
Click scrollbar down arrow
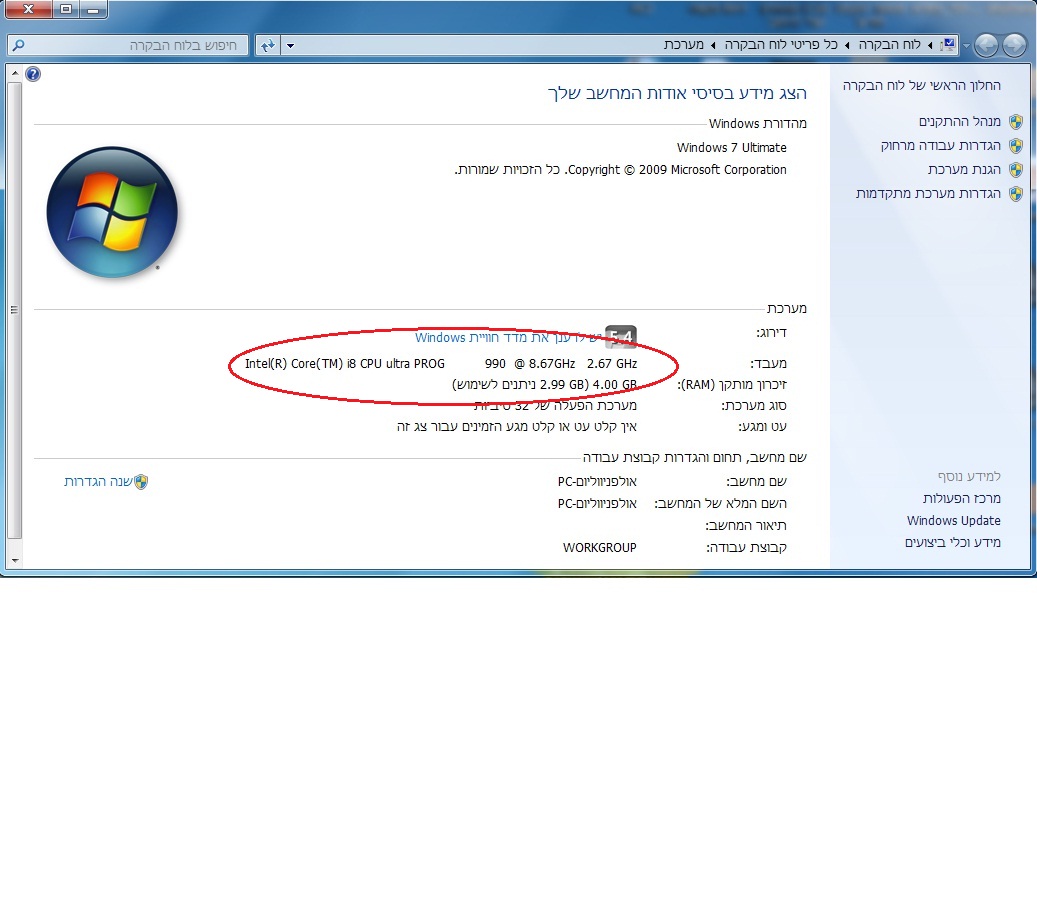[x=15, y=561]
